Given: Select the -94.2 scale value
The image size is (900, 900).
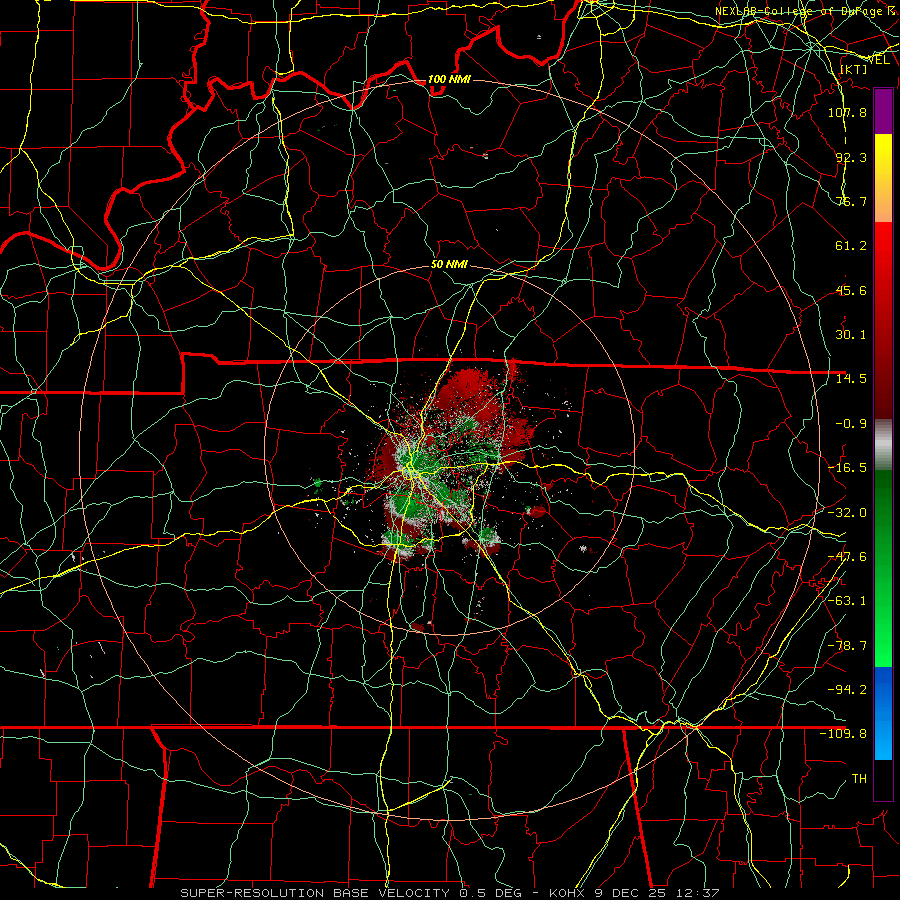Looking at the screenshot, I should (x=847, y=690).
